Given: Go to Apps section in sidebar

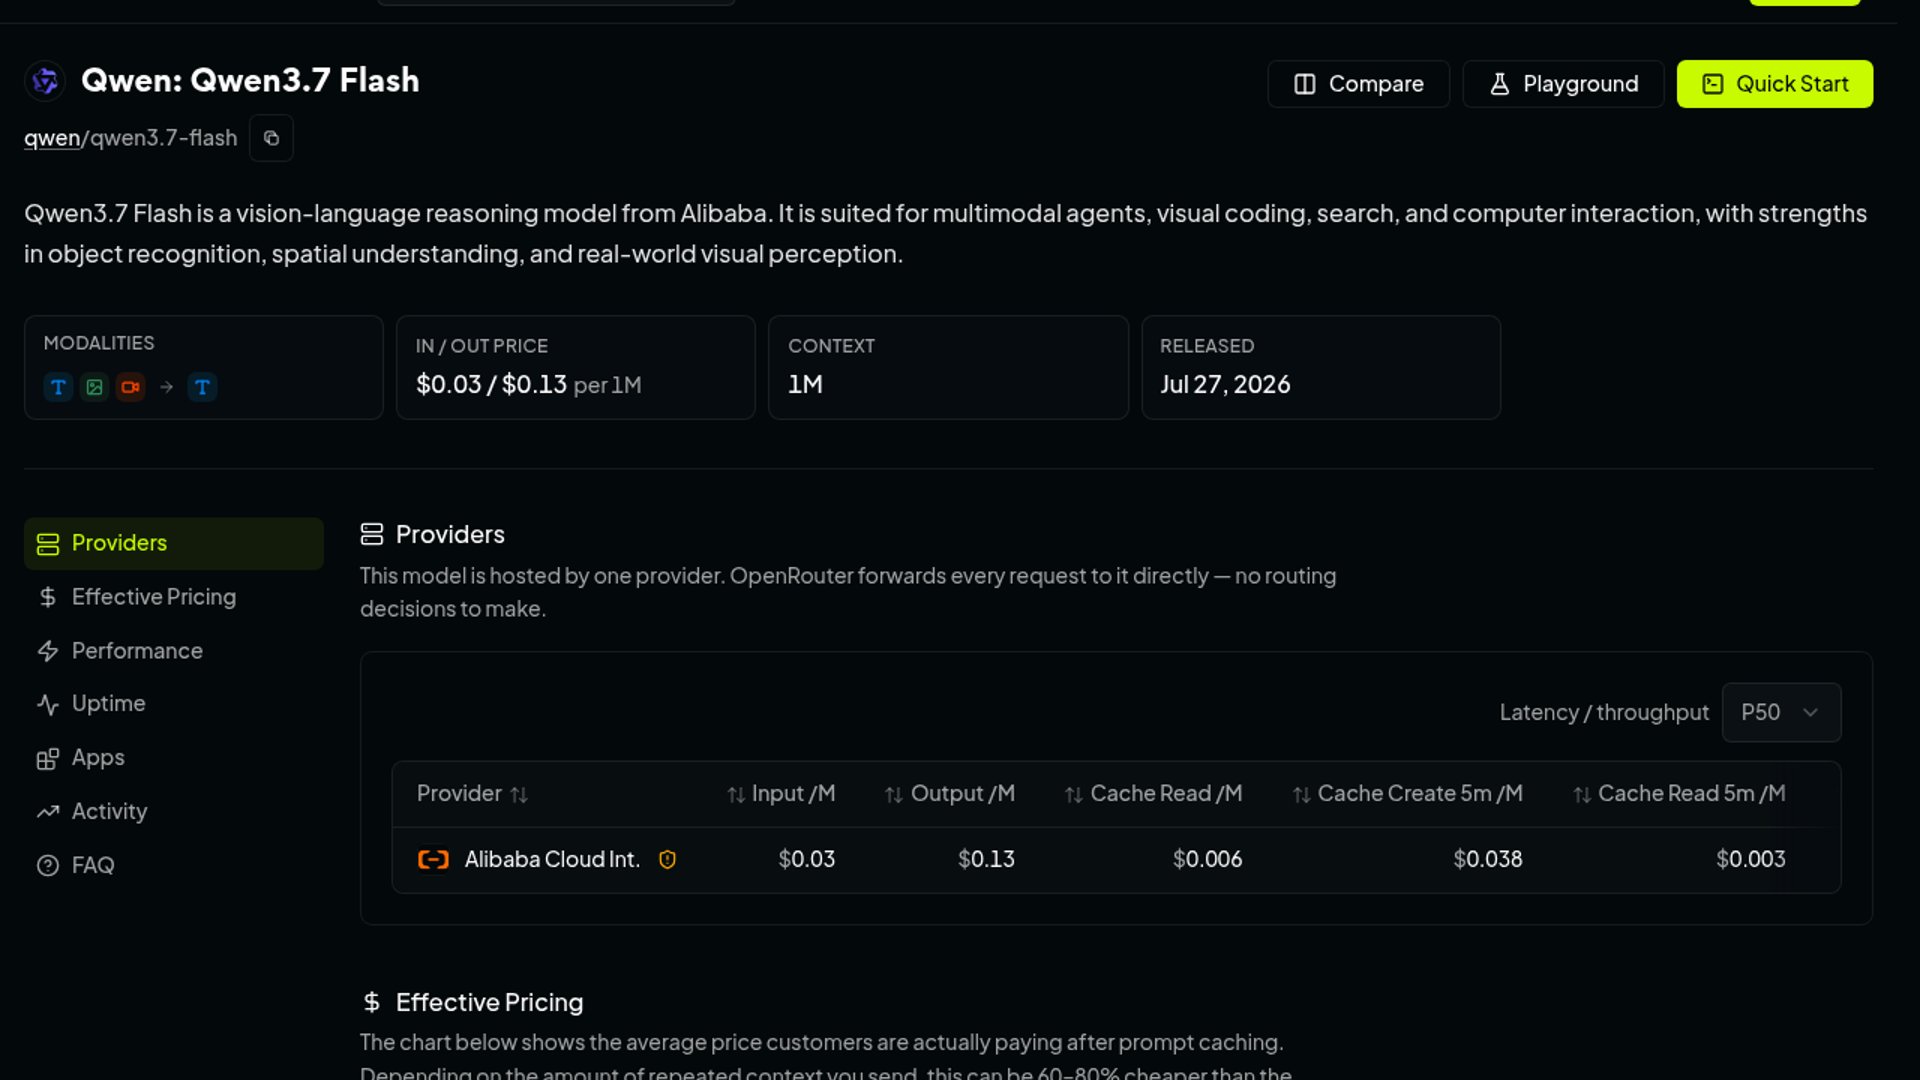Looking at the screenshot, I should pos(174,758).
